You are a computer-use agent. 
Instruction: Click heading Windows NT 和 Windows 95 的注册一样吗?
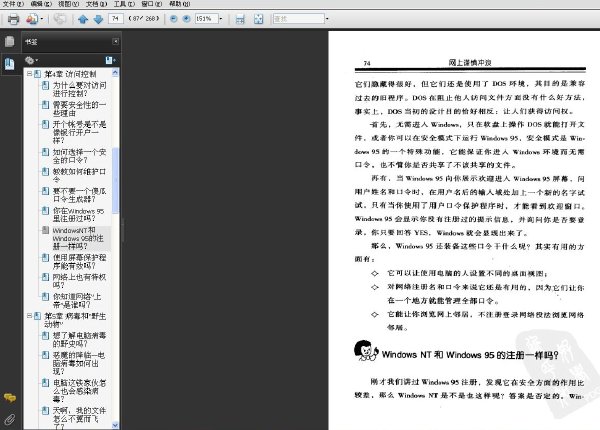(x=470, y=355)
